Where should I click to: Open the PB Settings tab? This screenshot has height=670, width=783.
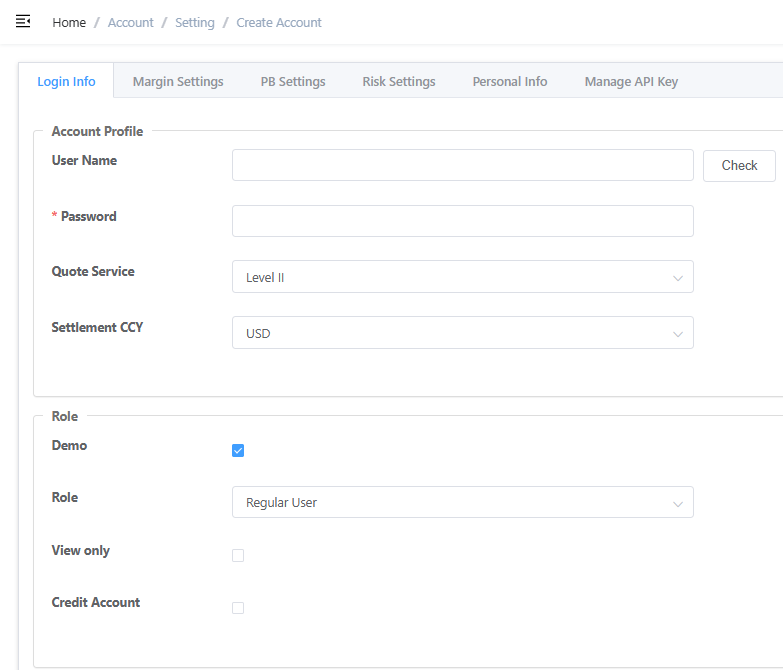pos(293,81)
